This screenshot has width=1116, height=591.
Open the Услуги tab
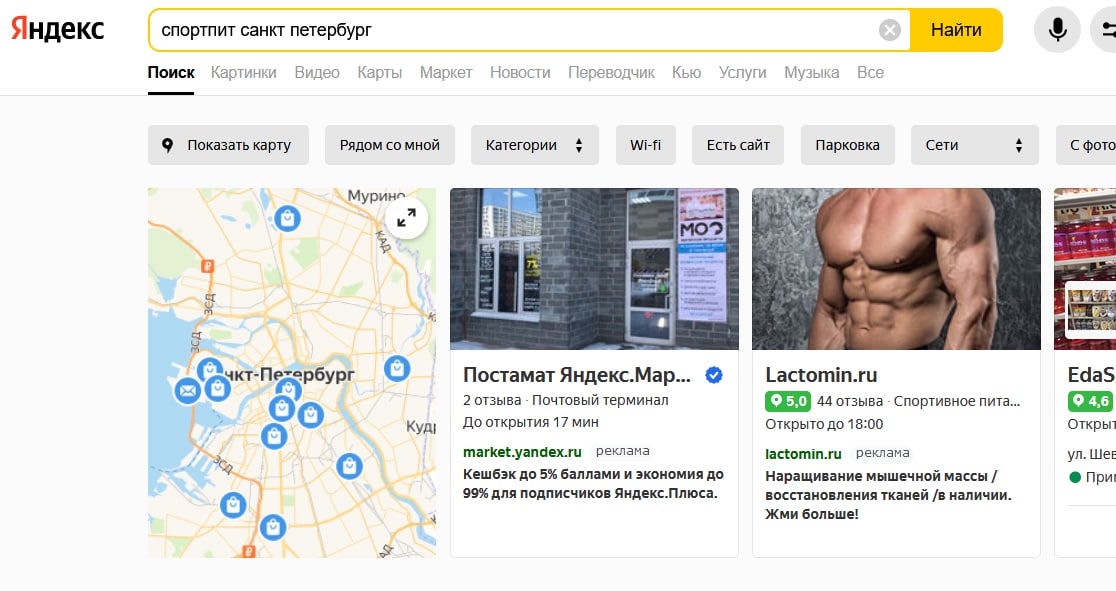[742, 73]
